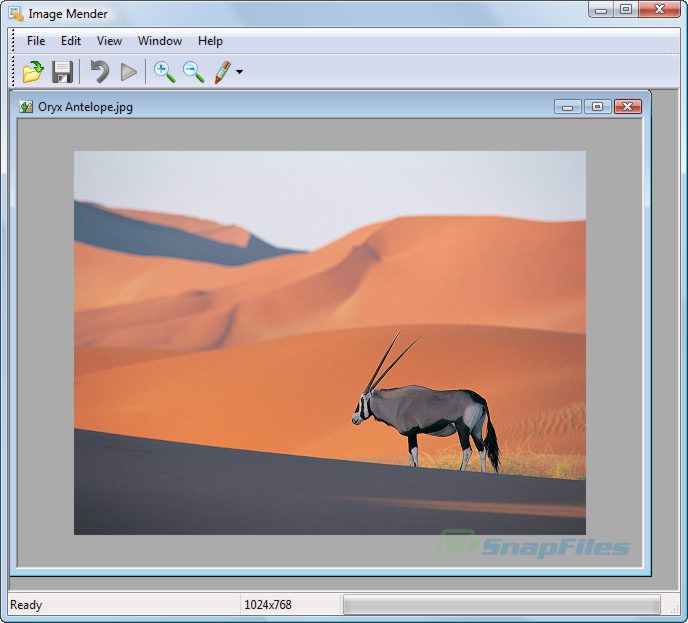Open the Window menu
The image size is (688, 623).
160,41
